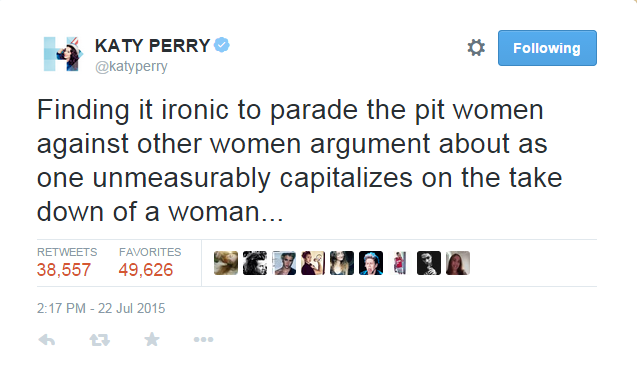Open the third avatar of the shirtless man
The height and width of the screenshot is (377, 637).
pyautogui.click(x=284, y=263)
